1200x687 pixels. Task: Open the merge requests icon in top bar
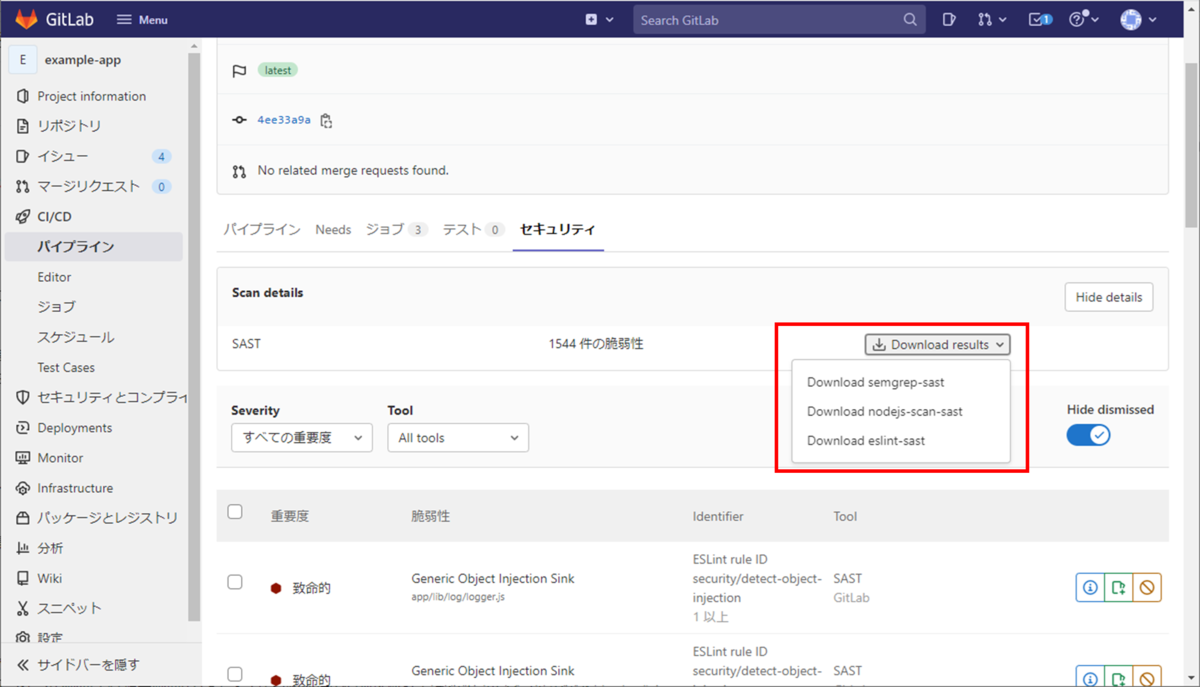tap(985, 19)
